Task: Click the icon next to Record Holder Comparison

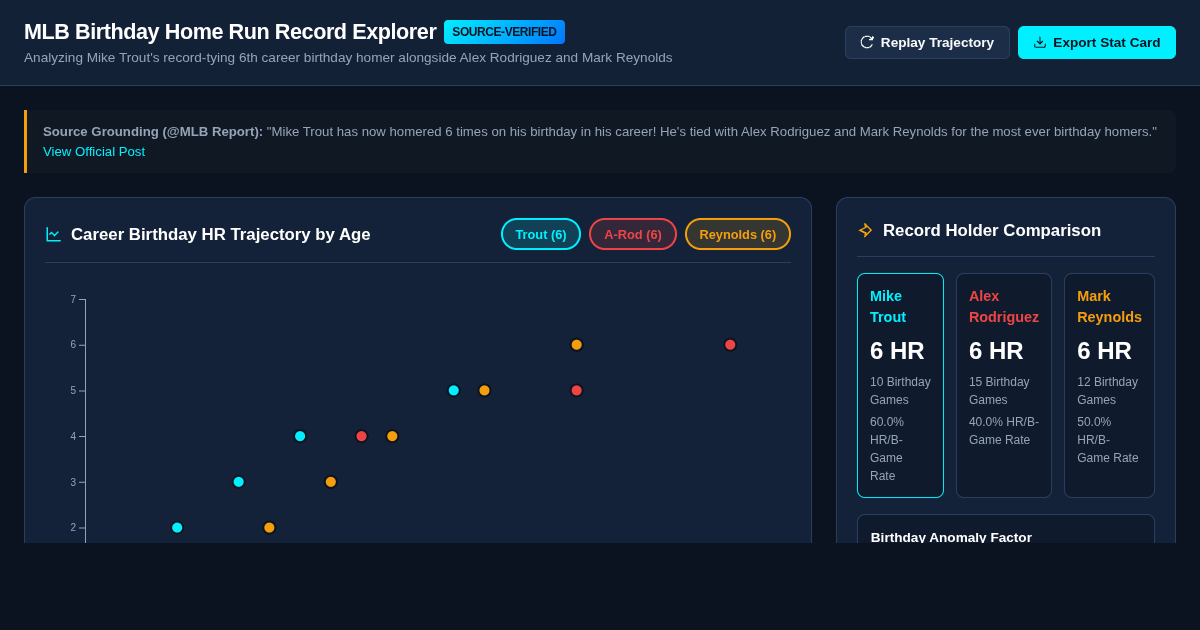Action: [x=865, y=230]
